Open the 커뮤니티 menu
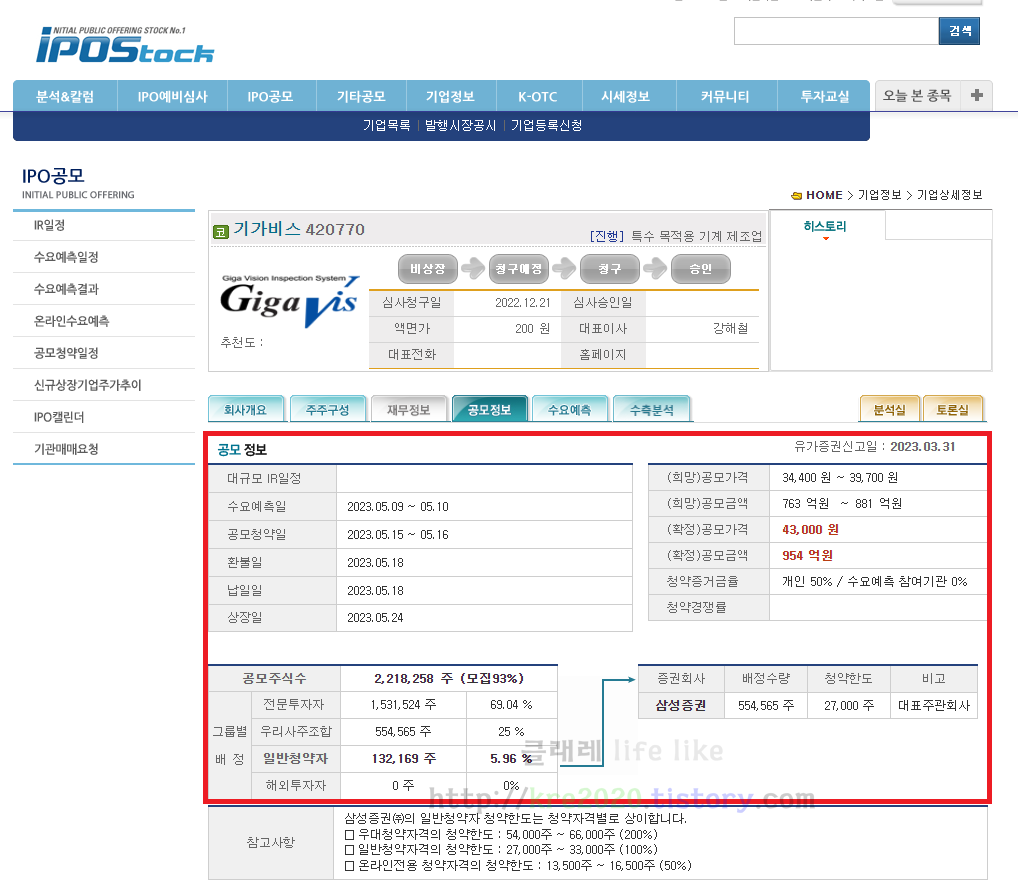Image resolution: width=1018 pixels, height=885 pixels. coord(725,96)
